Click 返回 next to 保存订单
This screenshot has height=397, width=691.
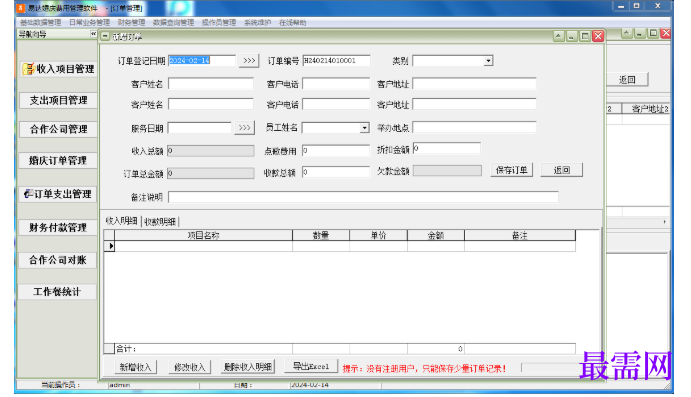562,170
